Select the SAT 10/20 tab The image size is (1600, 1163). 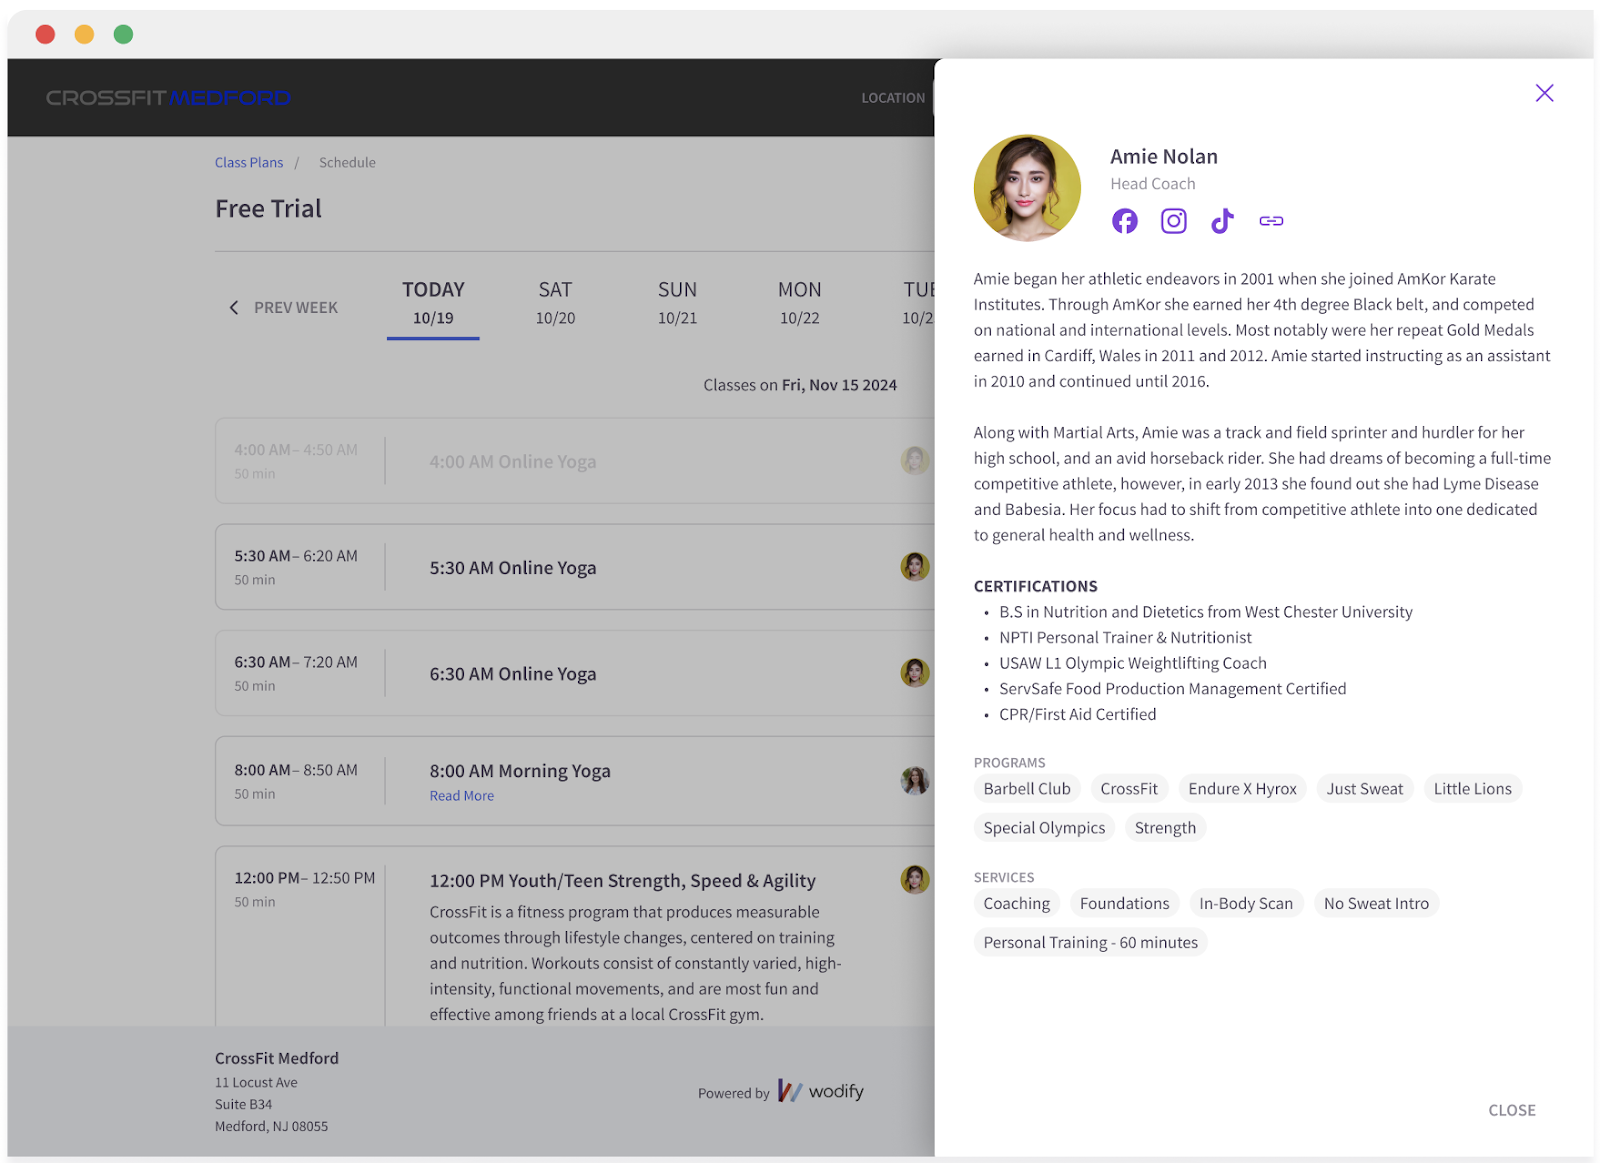tap(555, 303)
